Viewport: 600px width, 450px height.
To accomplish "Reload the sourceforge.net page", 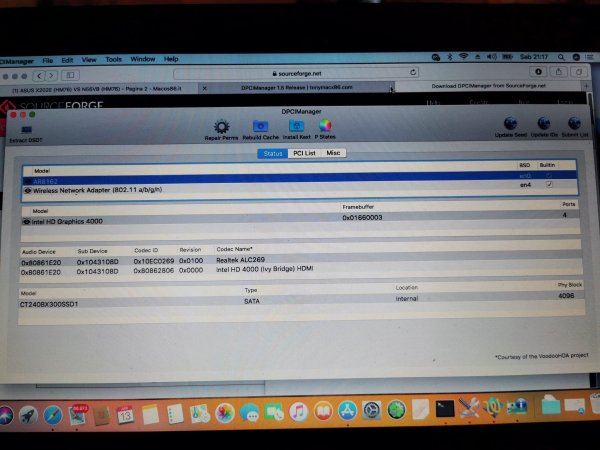I will tap(413, 72).
